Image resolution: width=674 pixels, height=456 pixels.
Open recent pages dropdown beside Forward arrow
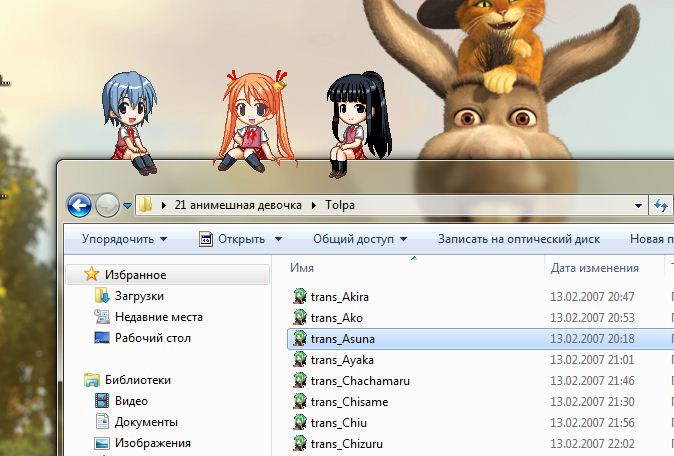point(127,206)
